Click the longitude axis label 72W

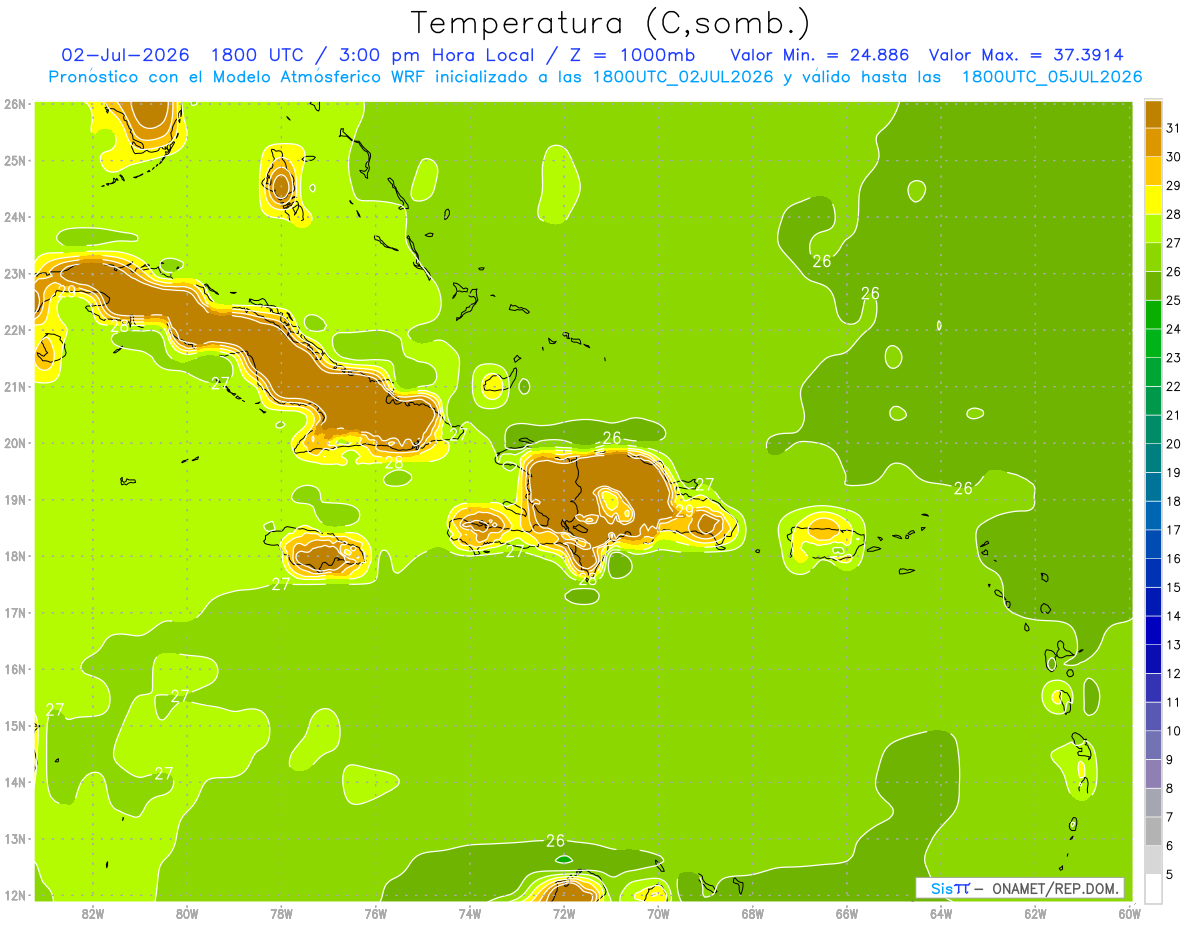point(564,912)
